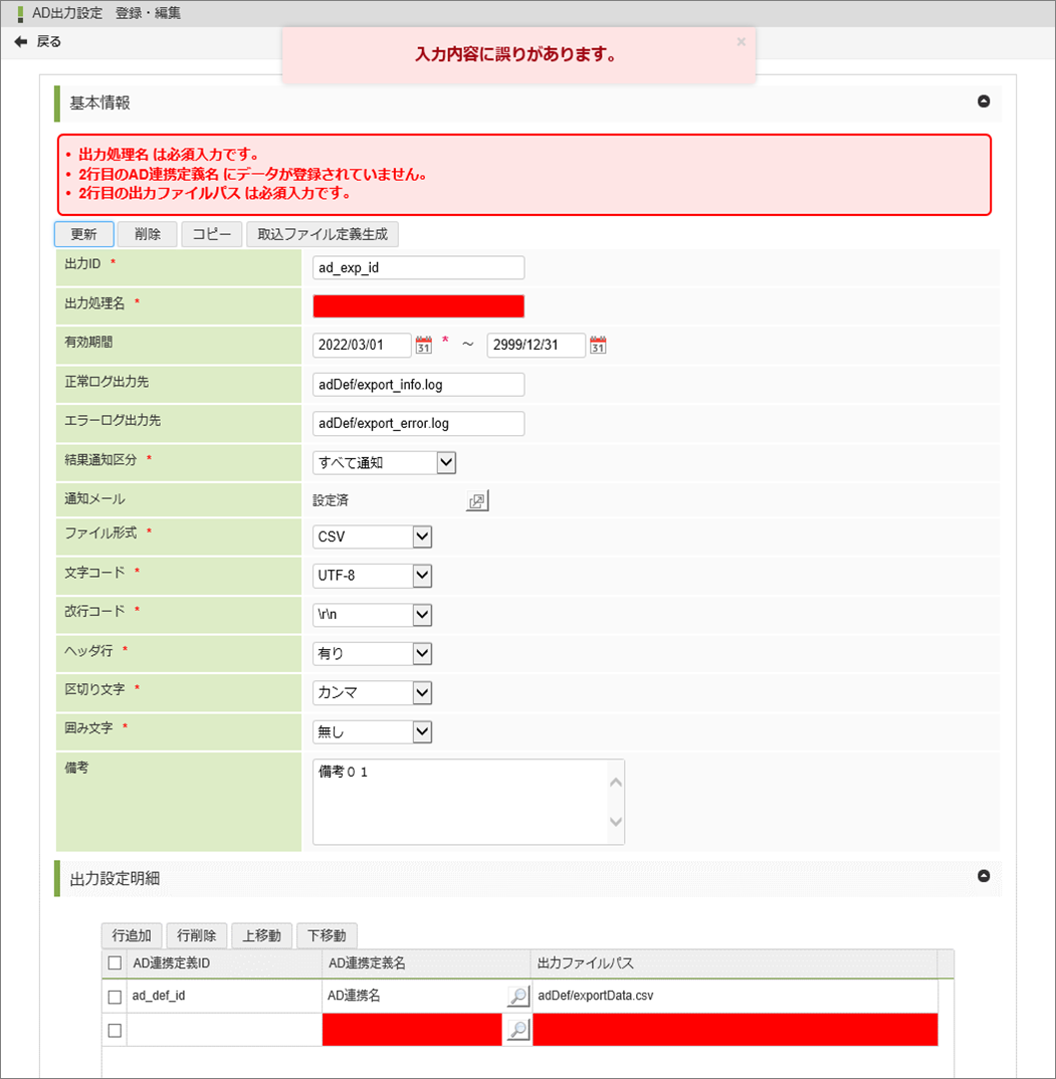Check the ad_def_id row checkbox
1056x1079 pixels.
click(115, 997)
